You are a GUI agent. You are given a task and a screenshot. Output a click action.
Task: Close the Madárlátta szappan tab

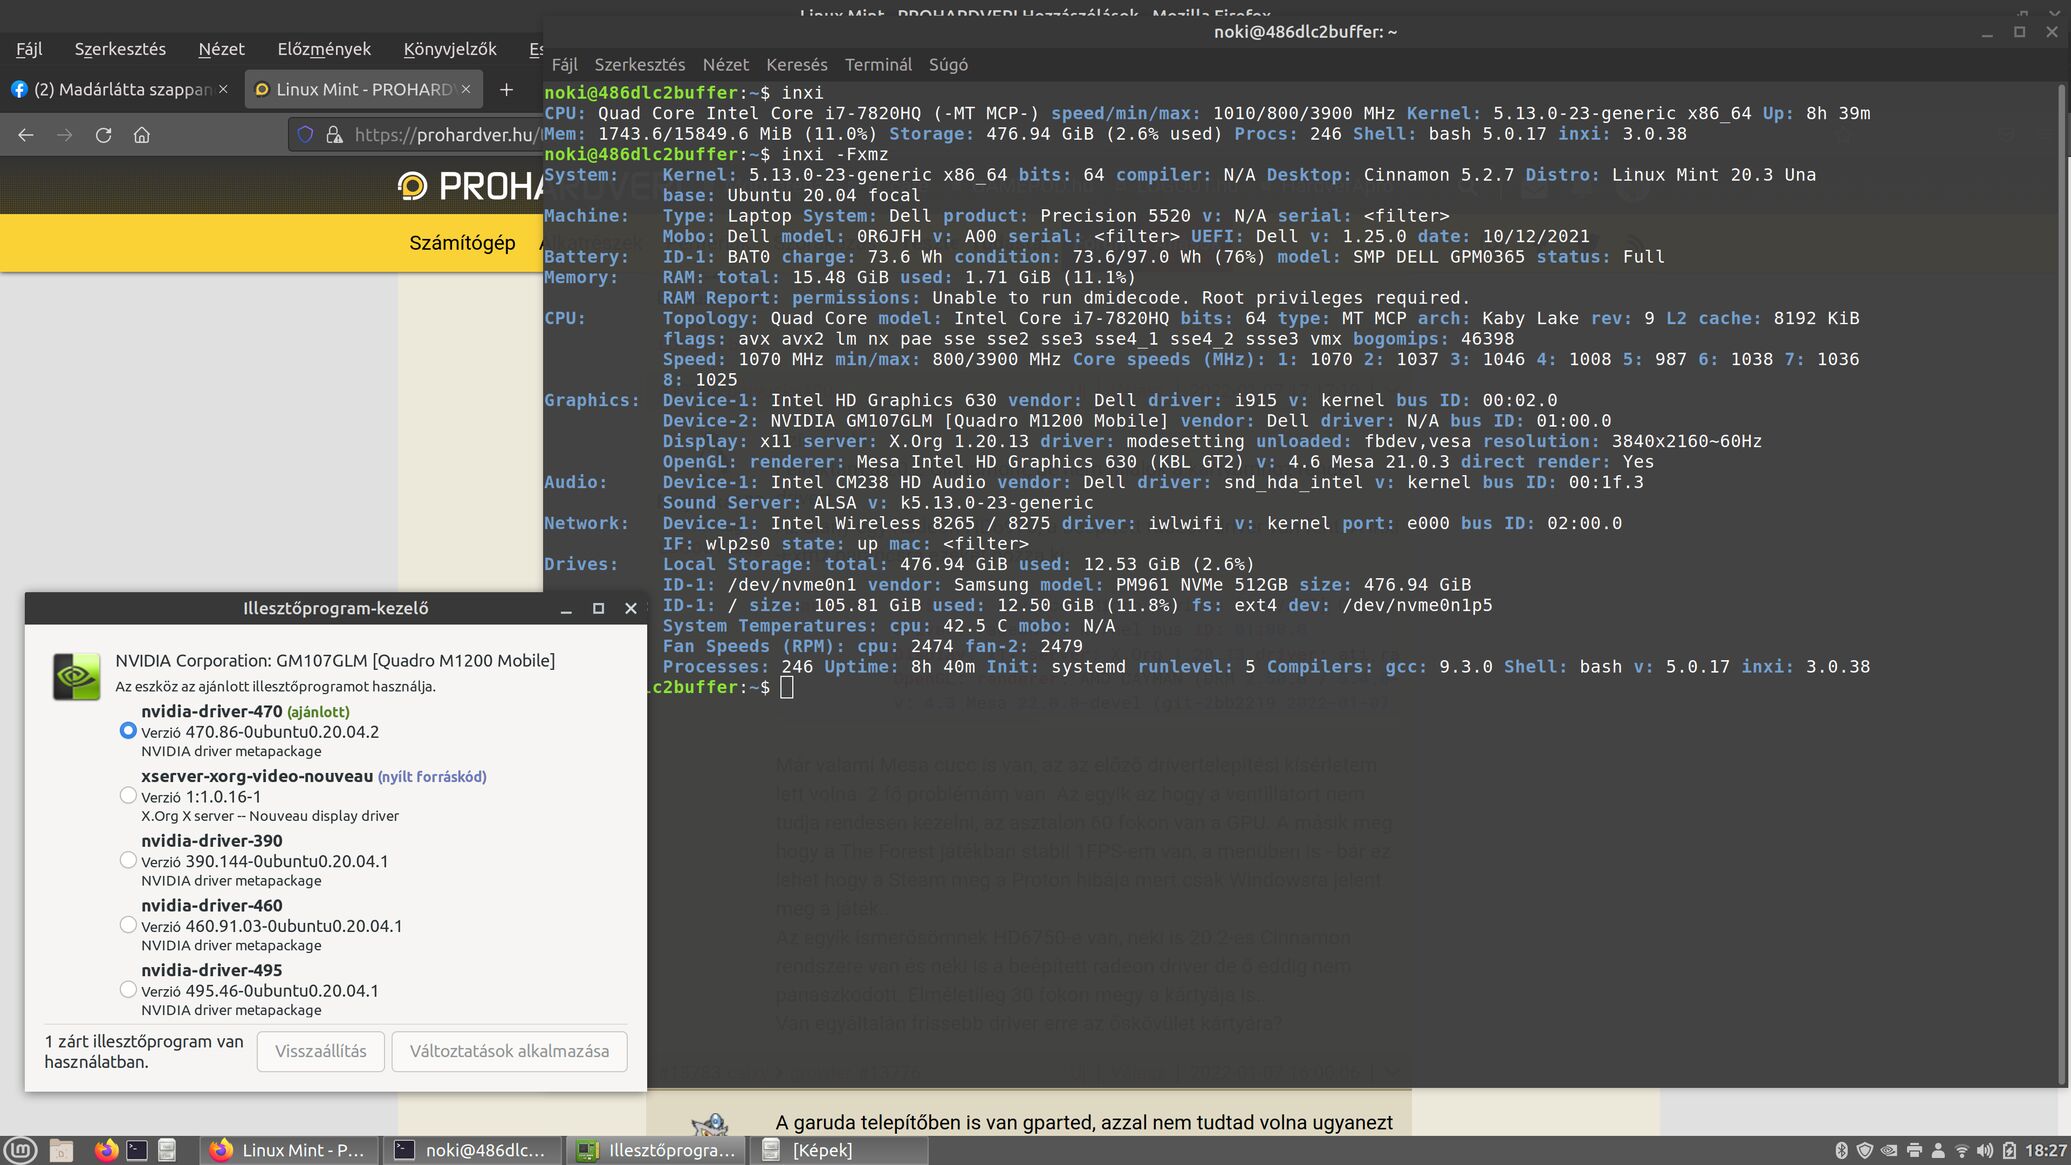223,90
